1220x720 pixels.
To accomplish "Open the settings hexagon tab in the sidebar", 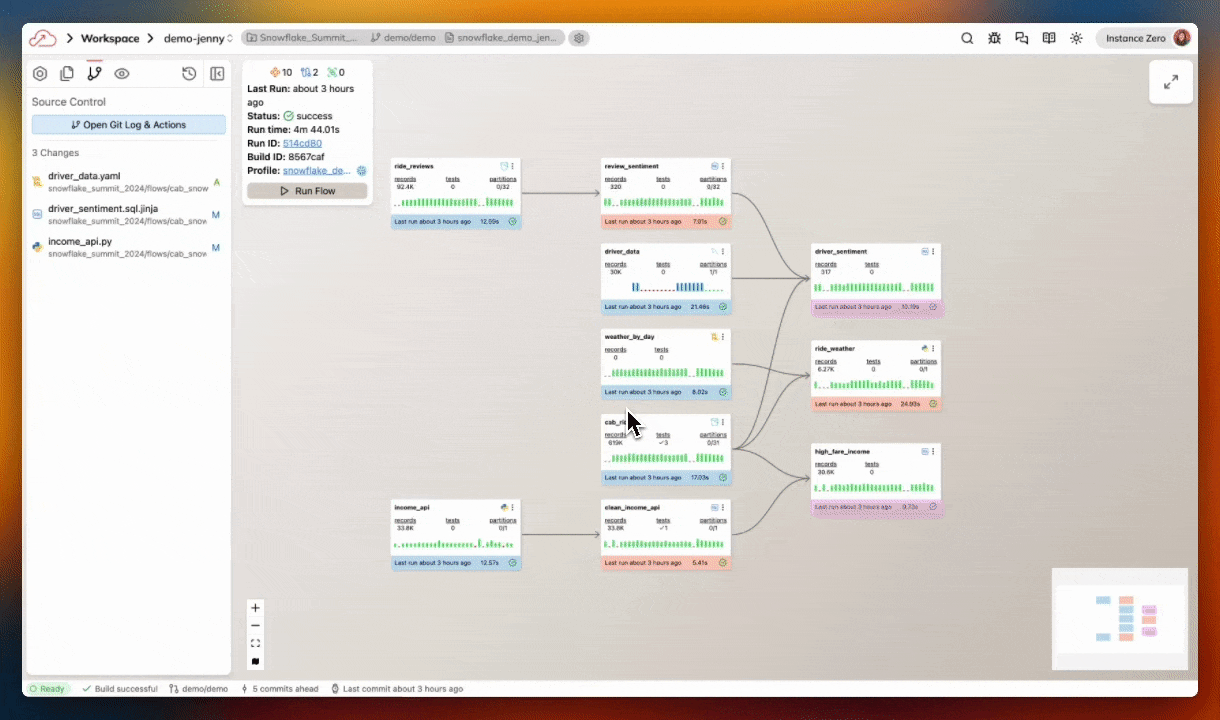I will (40, 73).
